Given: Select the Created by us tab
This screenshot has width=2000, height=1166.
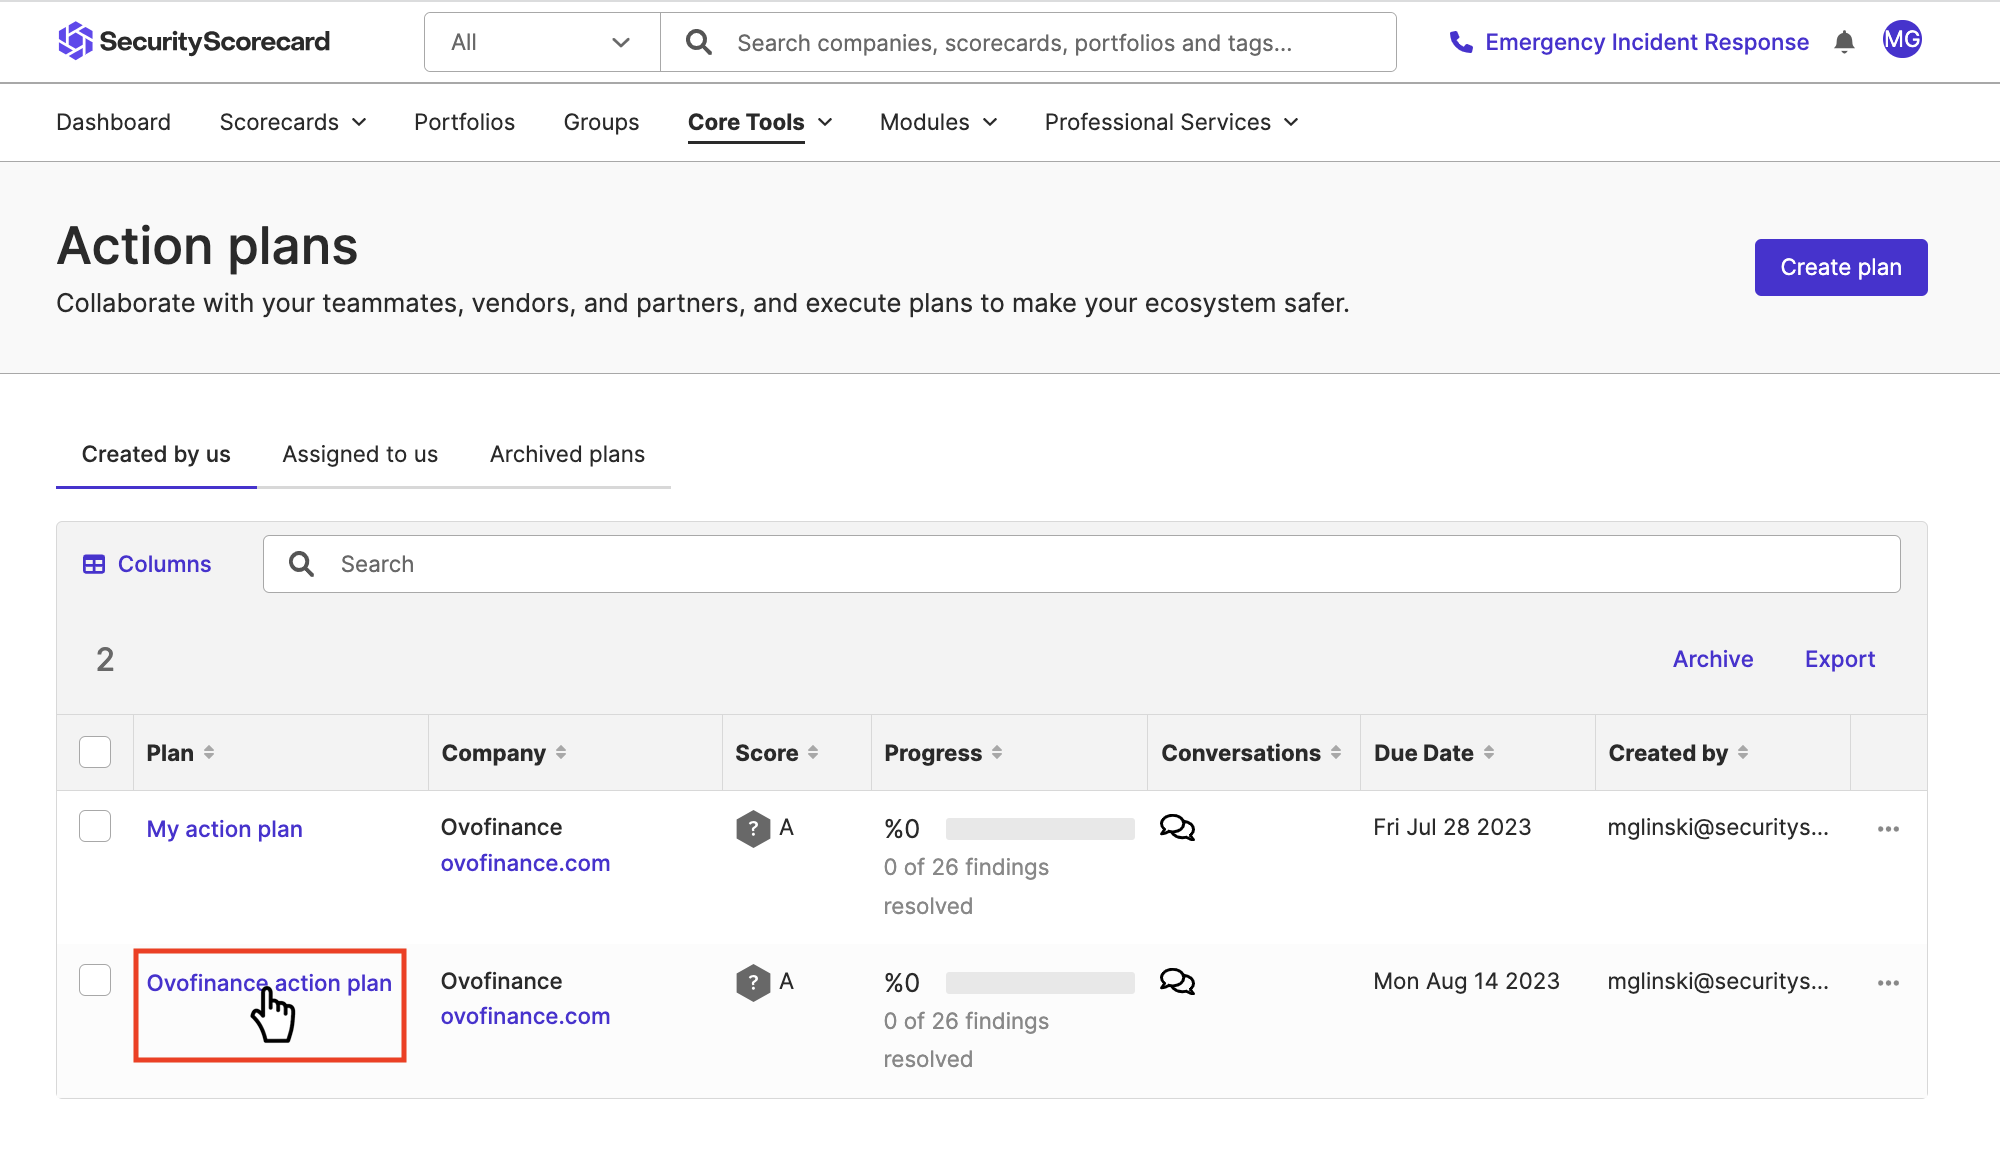Looking at the screenshot, I should 156,454.
